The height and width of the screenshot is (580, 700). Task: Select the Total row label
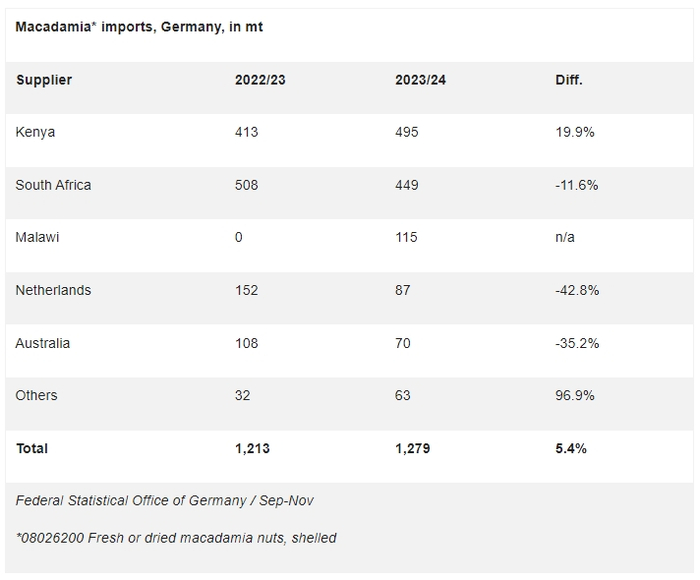point(32,448)
